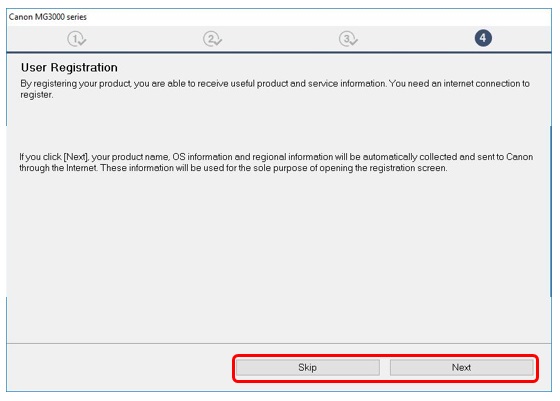Screen dimensions: 560x401
Task: Click the completed step 1 indicator
Action: 75,38
